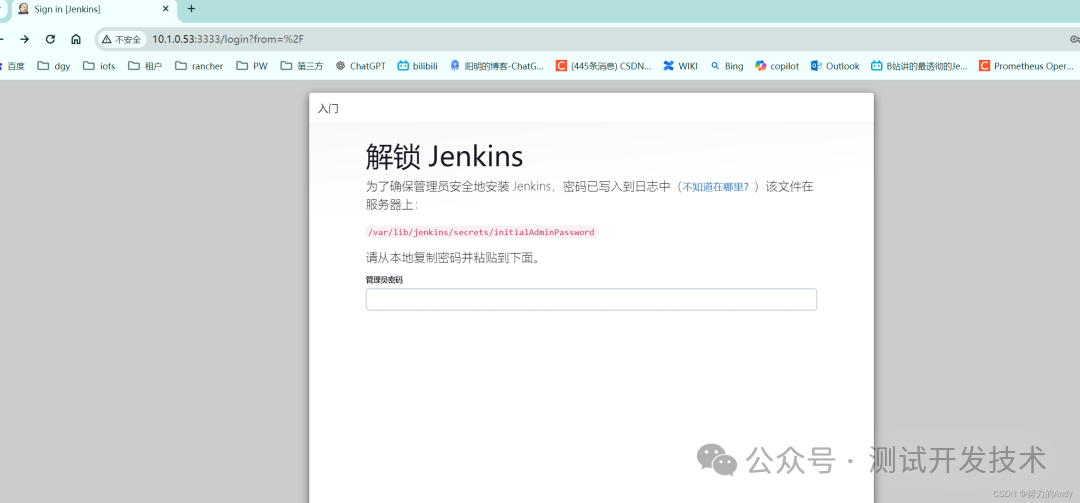Open the password key icon in address bar
The height and width of the screenshot is (503, 1080).
(1074, 39)
